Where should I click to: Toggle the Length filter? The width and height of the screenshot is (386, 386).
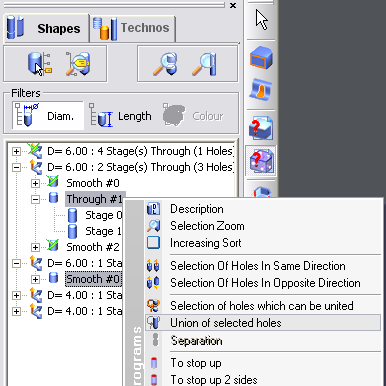(x=120, y=116)
